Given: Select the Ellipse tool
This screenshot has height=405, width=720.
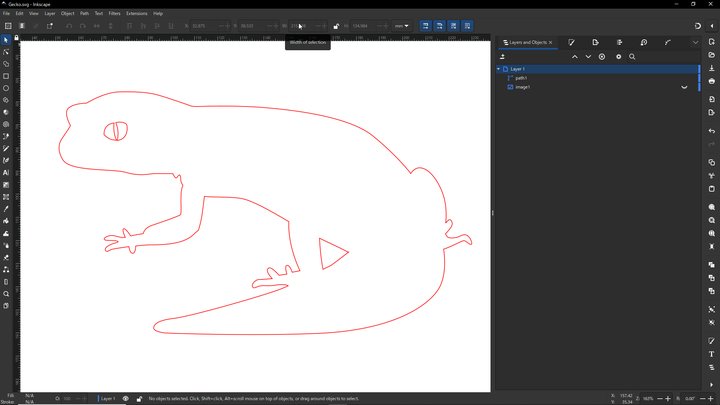Looking at the screenshot, I should 6,88.
